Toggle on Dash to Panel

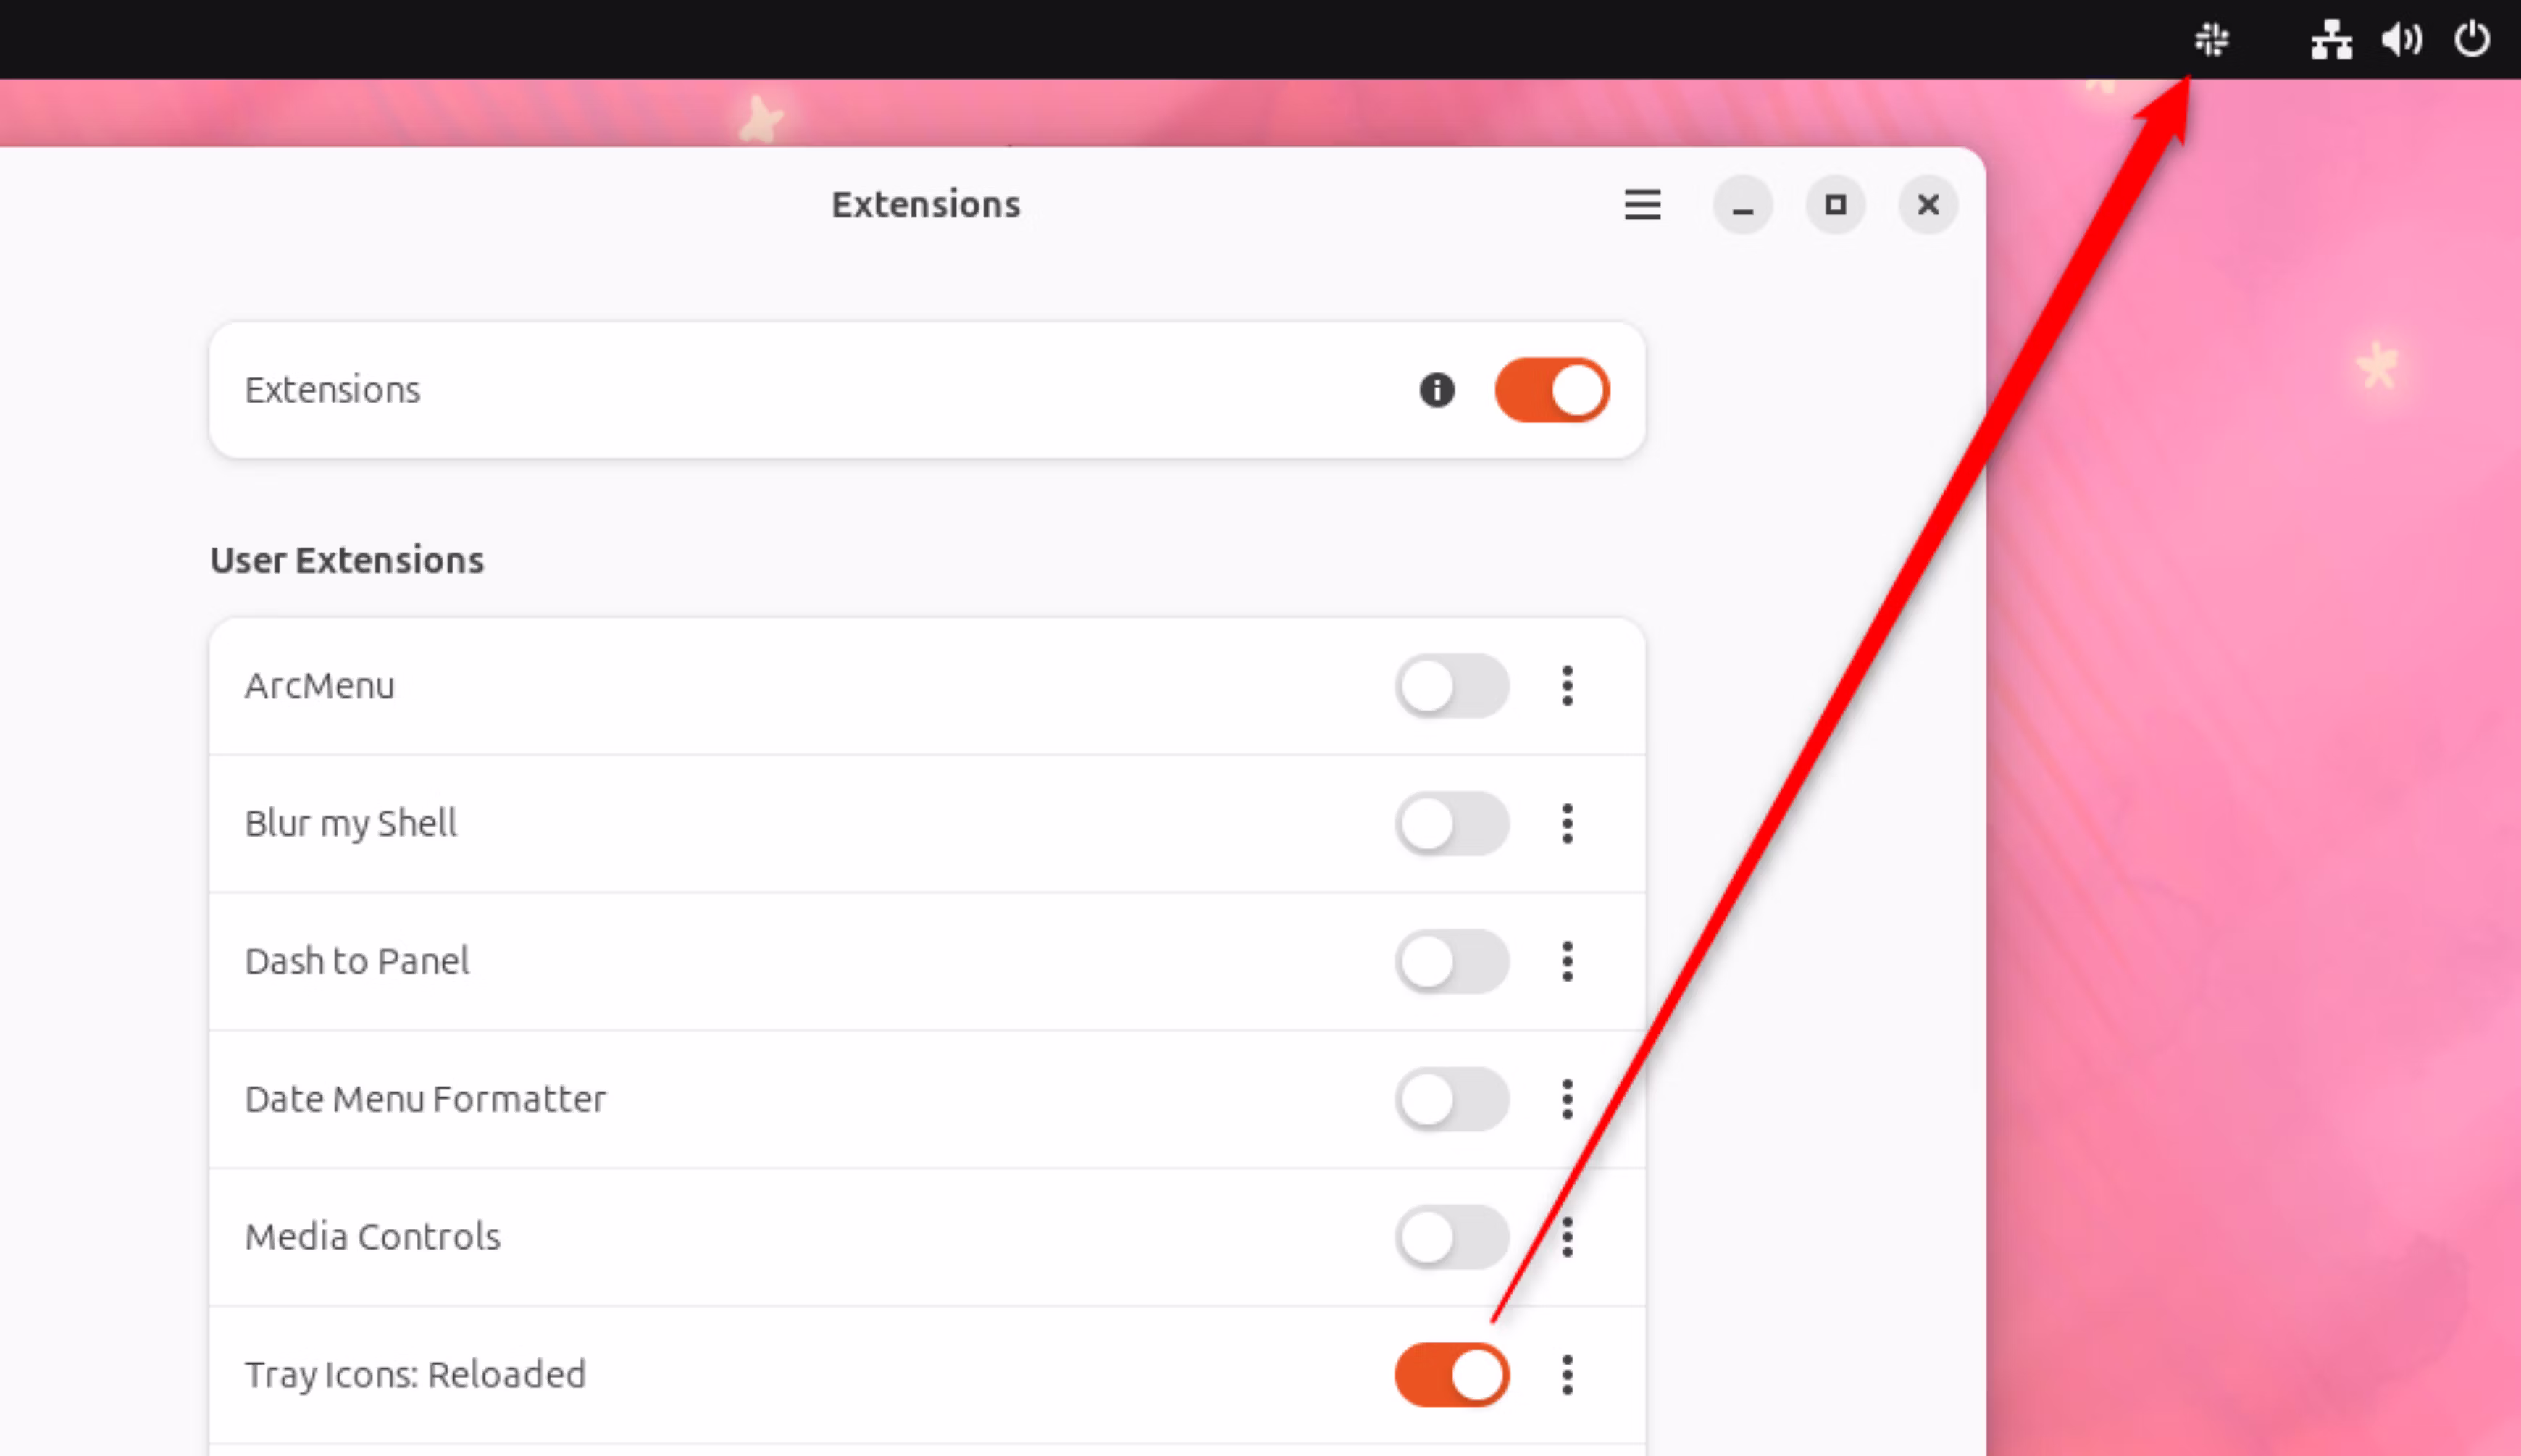click(x=1451, y=961)
